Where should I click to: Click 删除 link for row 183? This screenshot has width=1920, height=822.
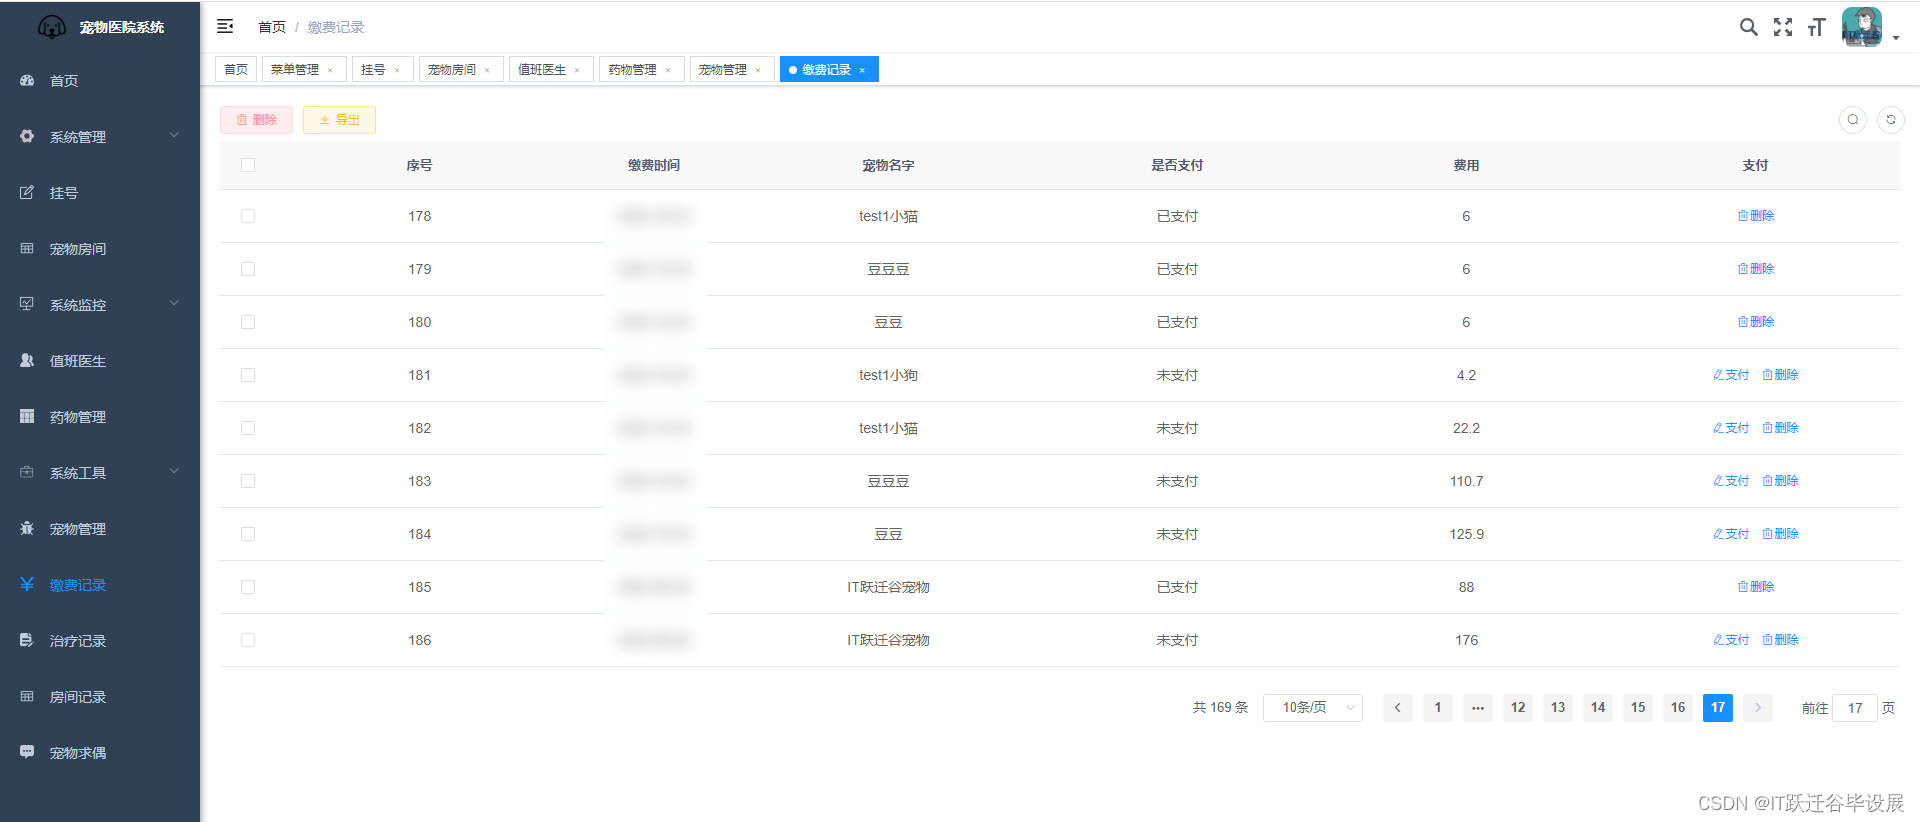coord(1780,481)
